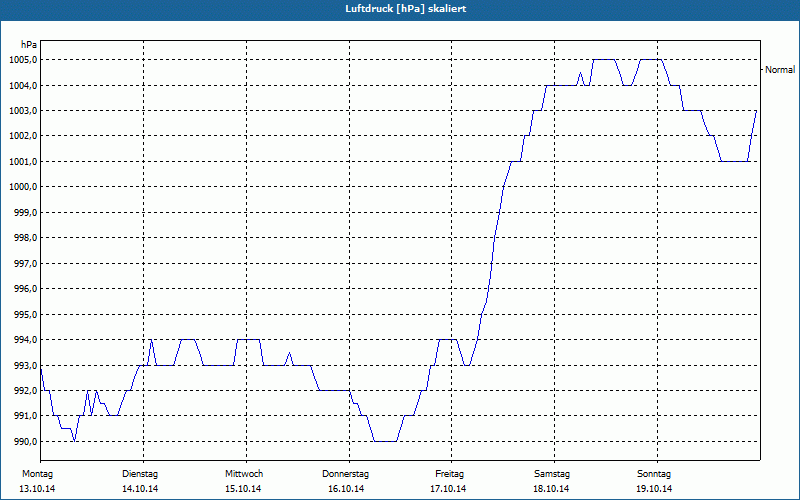Select the 'Dienstag' day label

[x=140, y=474]
